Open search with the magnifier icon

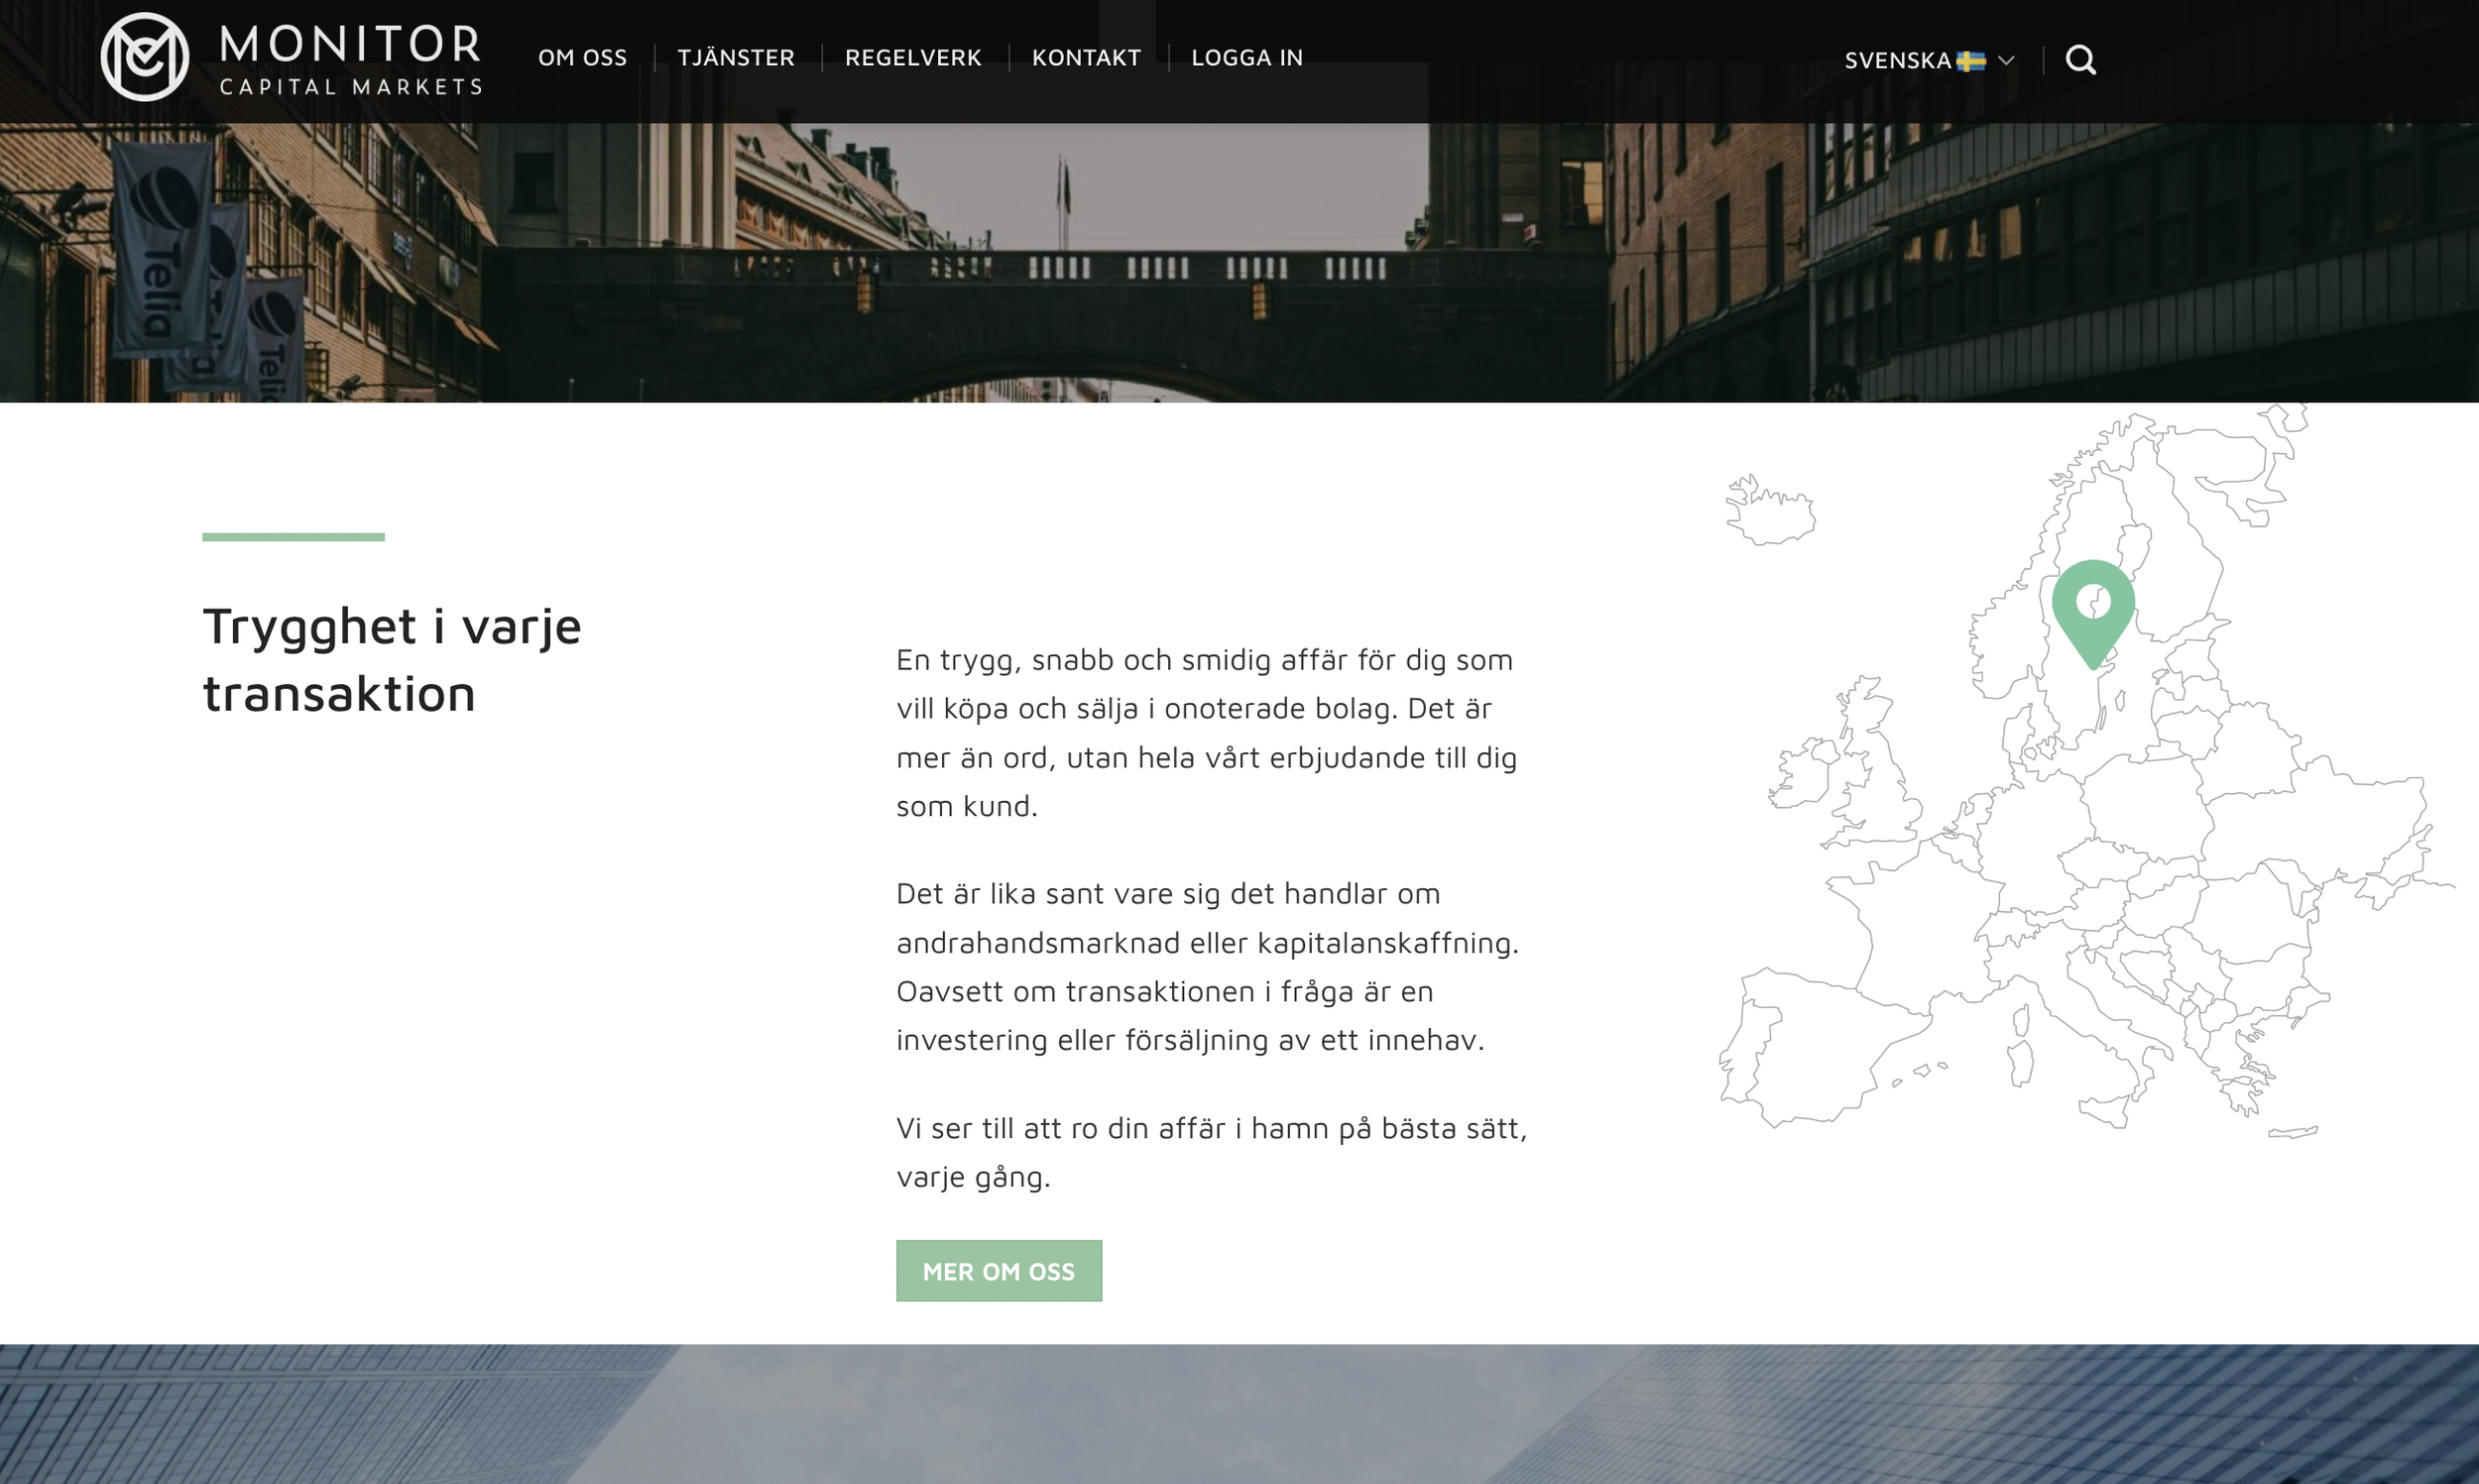tap(2080, 60)
